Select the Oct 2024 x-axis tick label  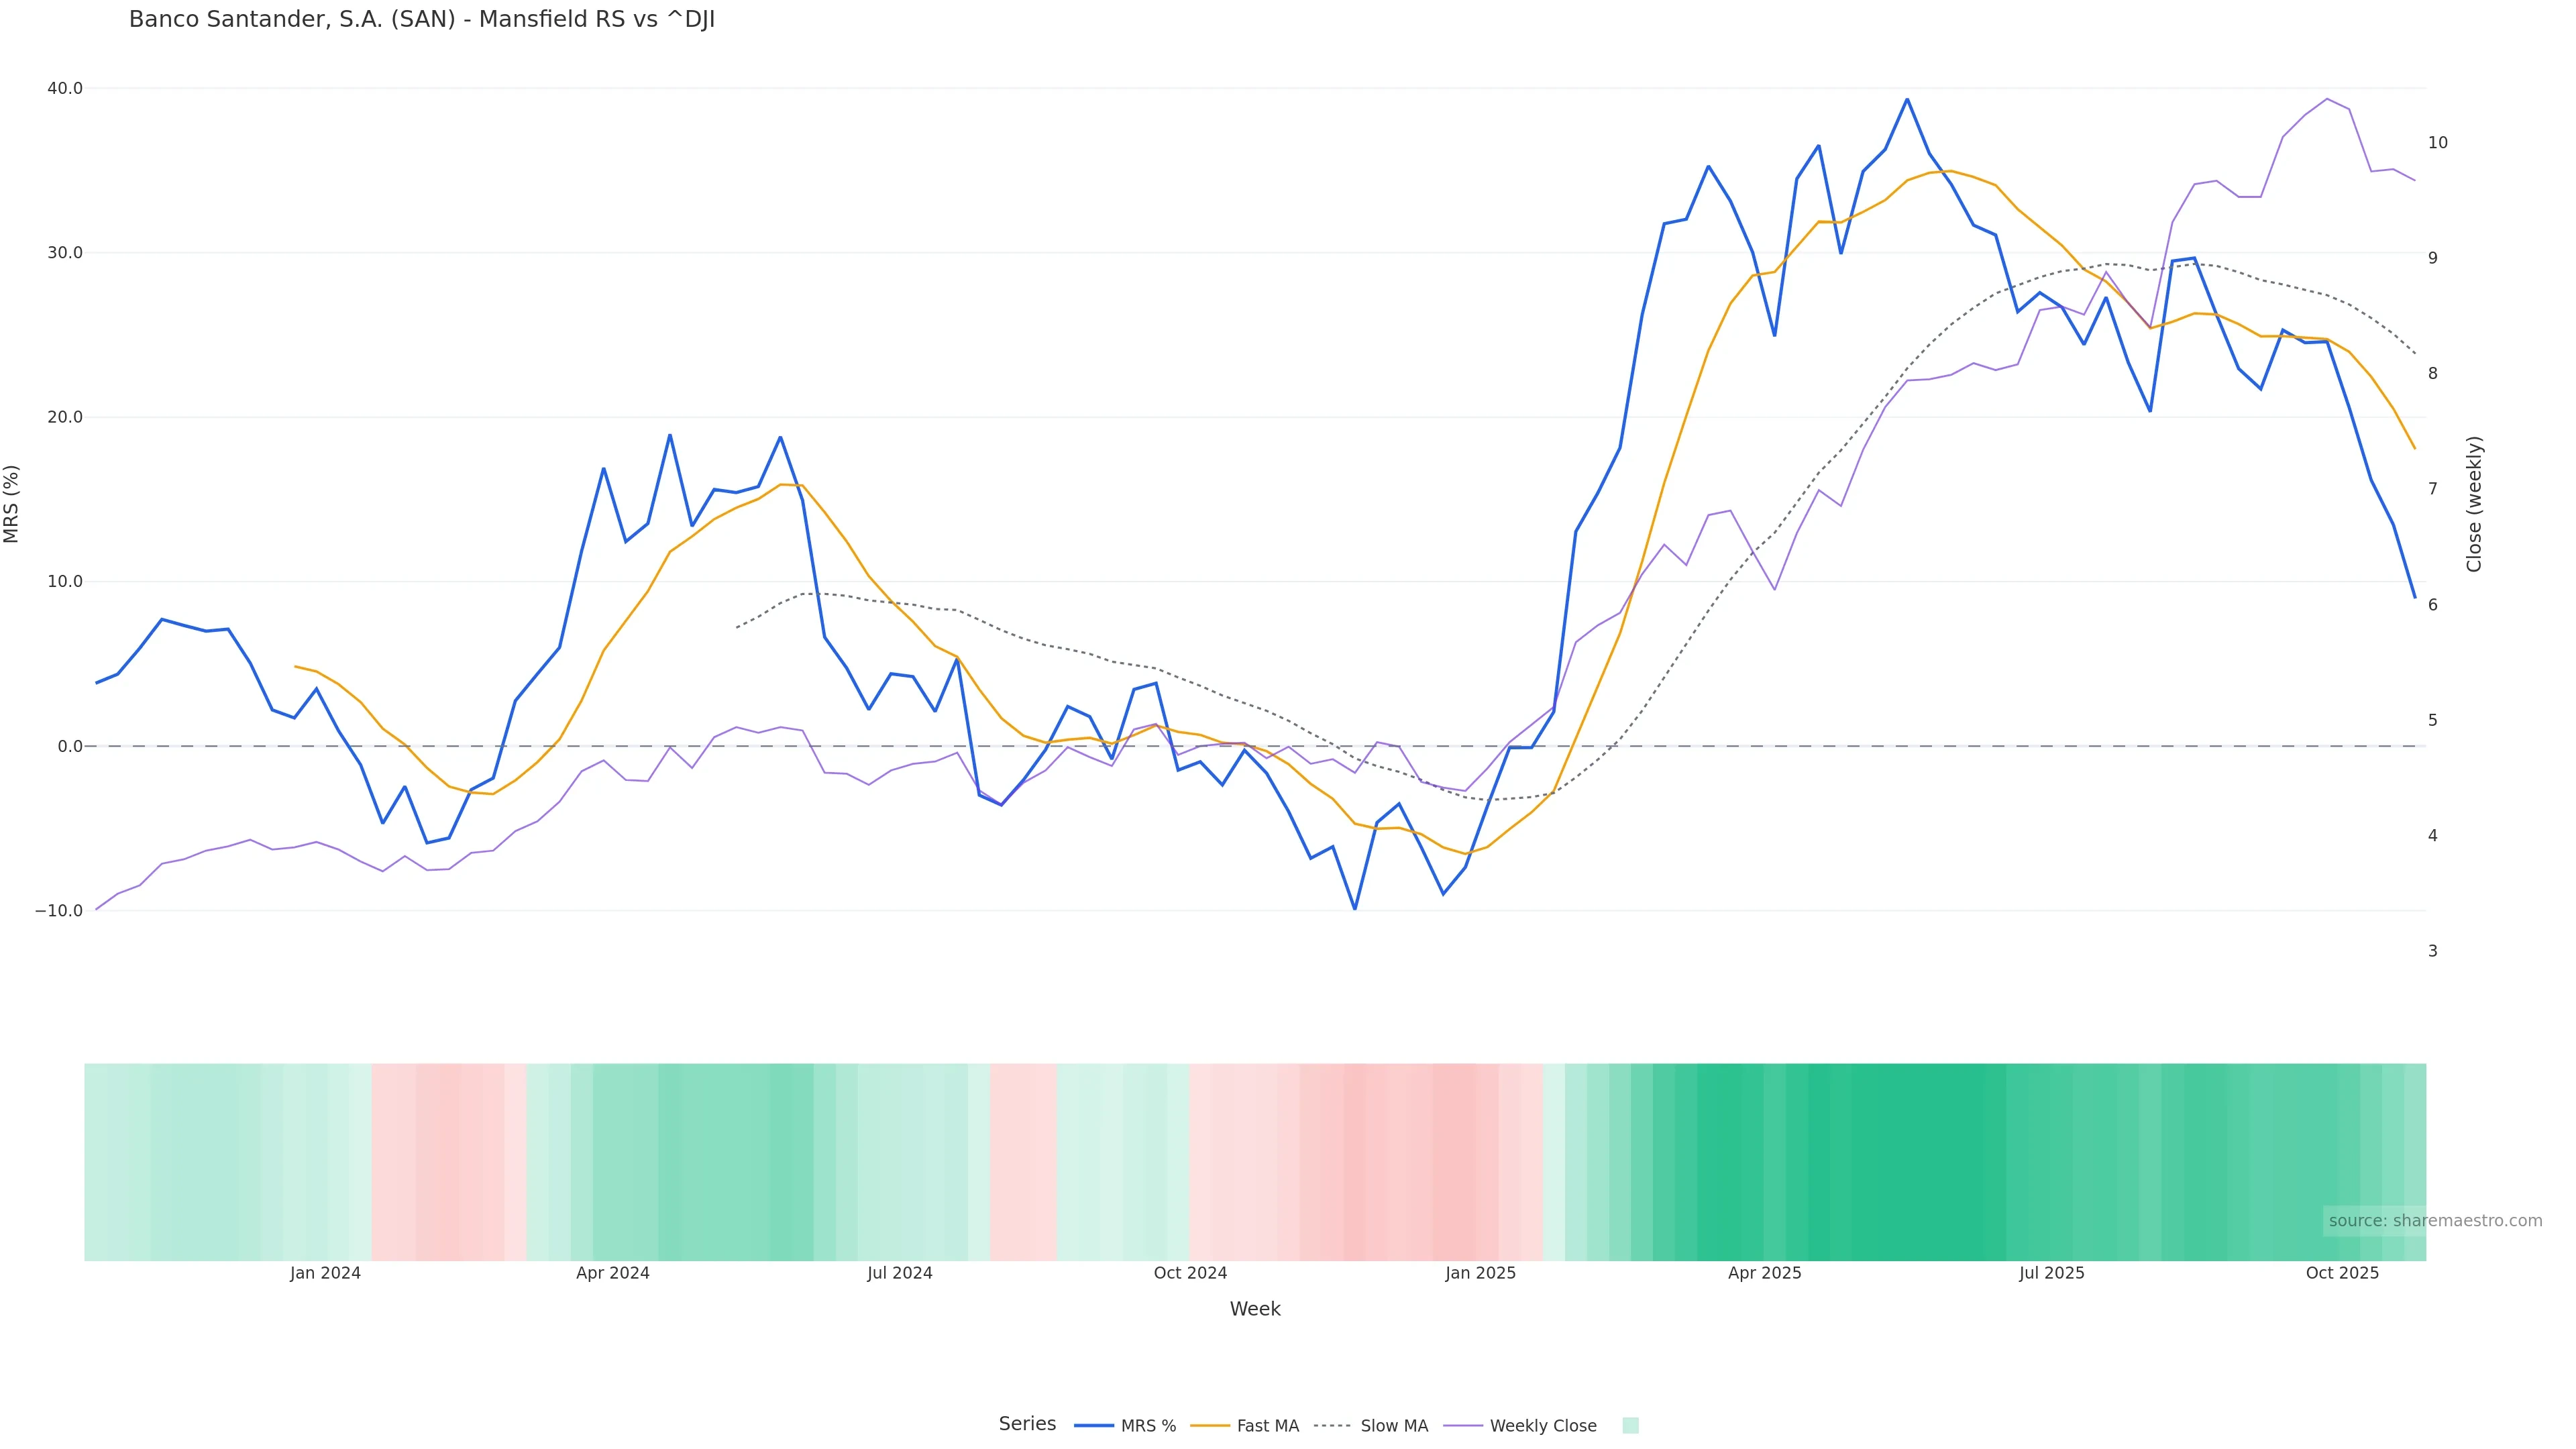tap(1190, 1273)
